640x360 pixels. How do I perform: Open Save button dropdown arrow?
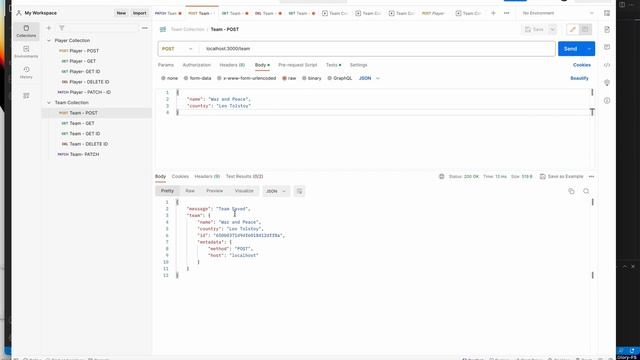click(x=552, y=29)
